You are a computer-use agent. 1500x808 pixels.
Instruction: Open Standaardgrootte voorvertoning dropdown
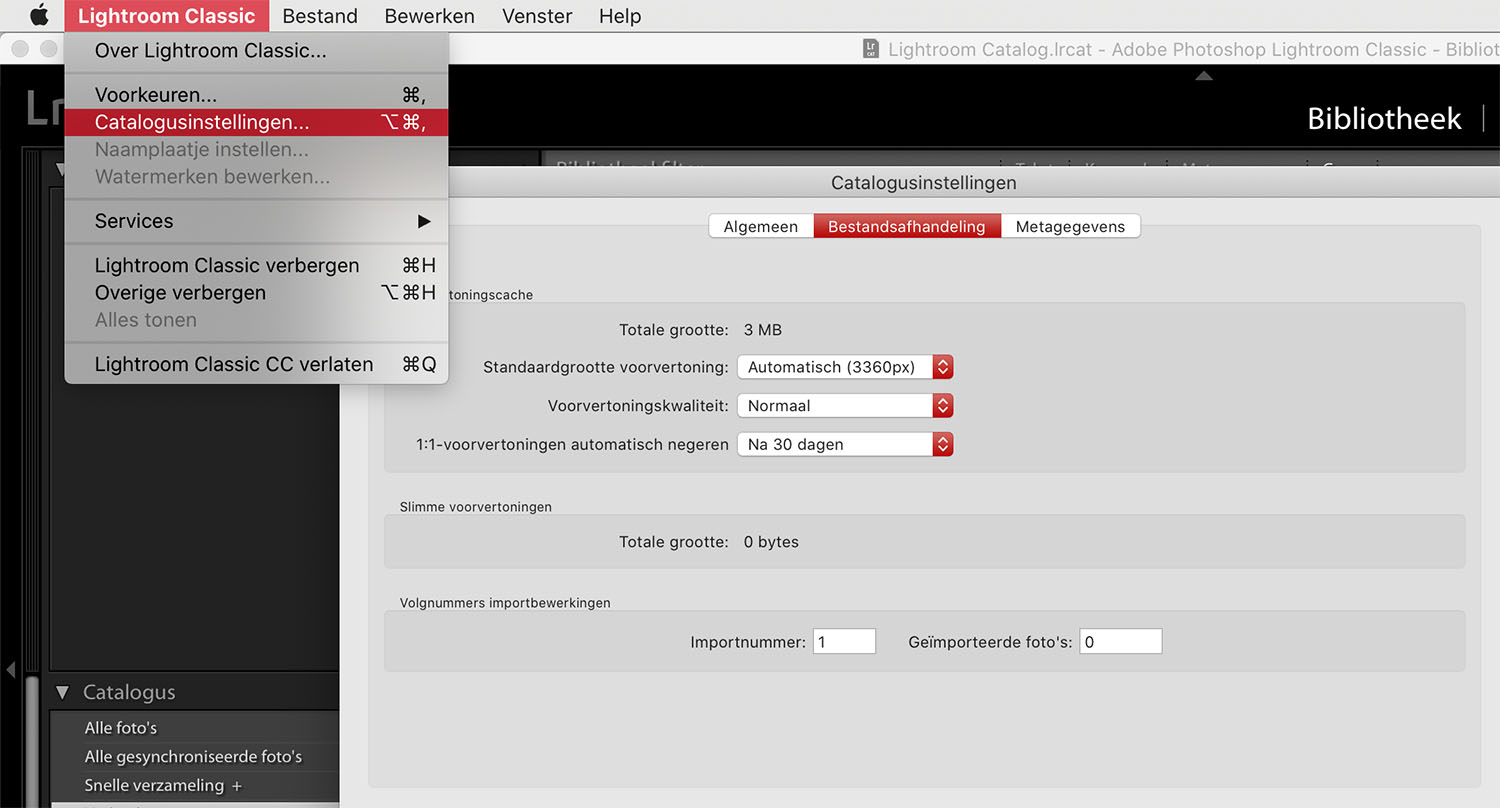[845, 367]
